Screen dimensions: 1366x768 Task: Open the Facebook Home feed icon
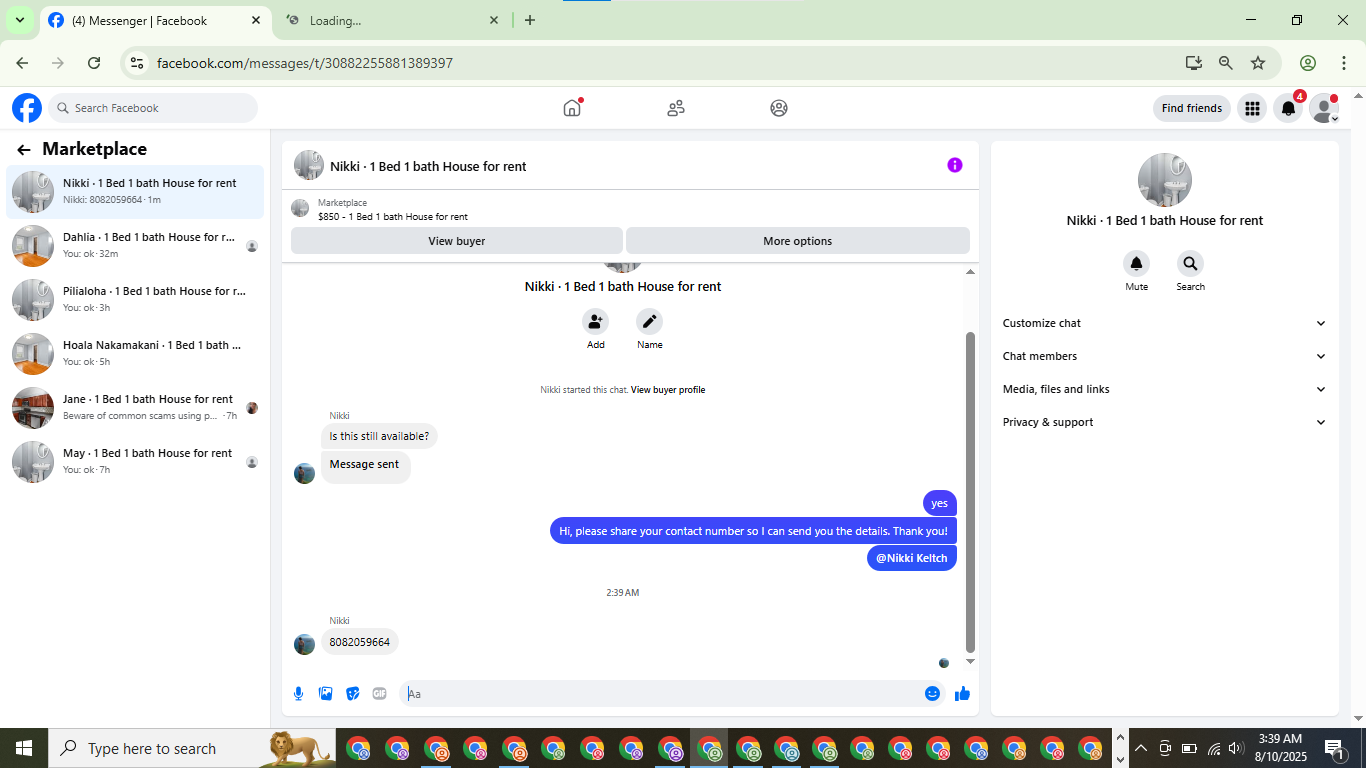pos(572,108)
